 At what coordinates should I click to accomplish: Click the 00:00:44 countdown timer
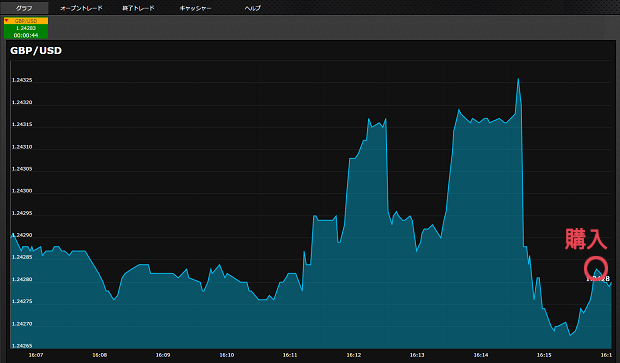pos(26,35)
